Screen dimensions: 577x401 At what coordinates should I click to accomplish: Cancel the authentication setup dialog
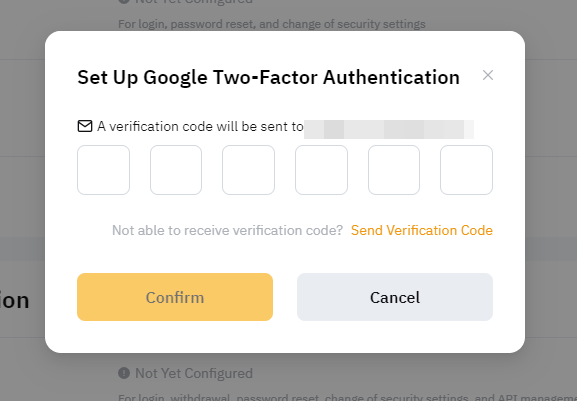395,297
